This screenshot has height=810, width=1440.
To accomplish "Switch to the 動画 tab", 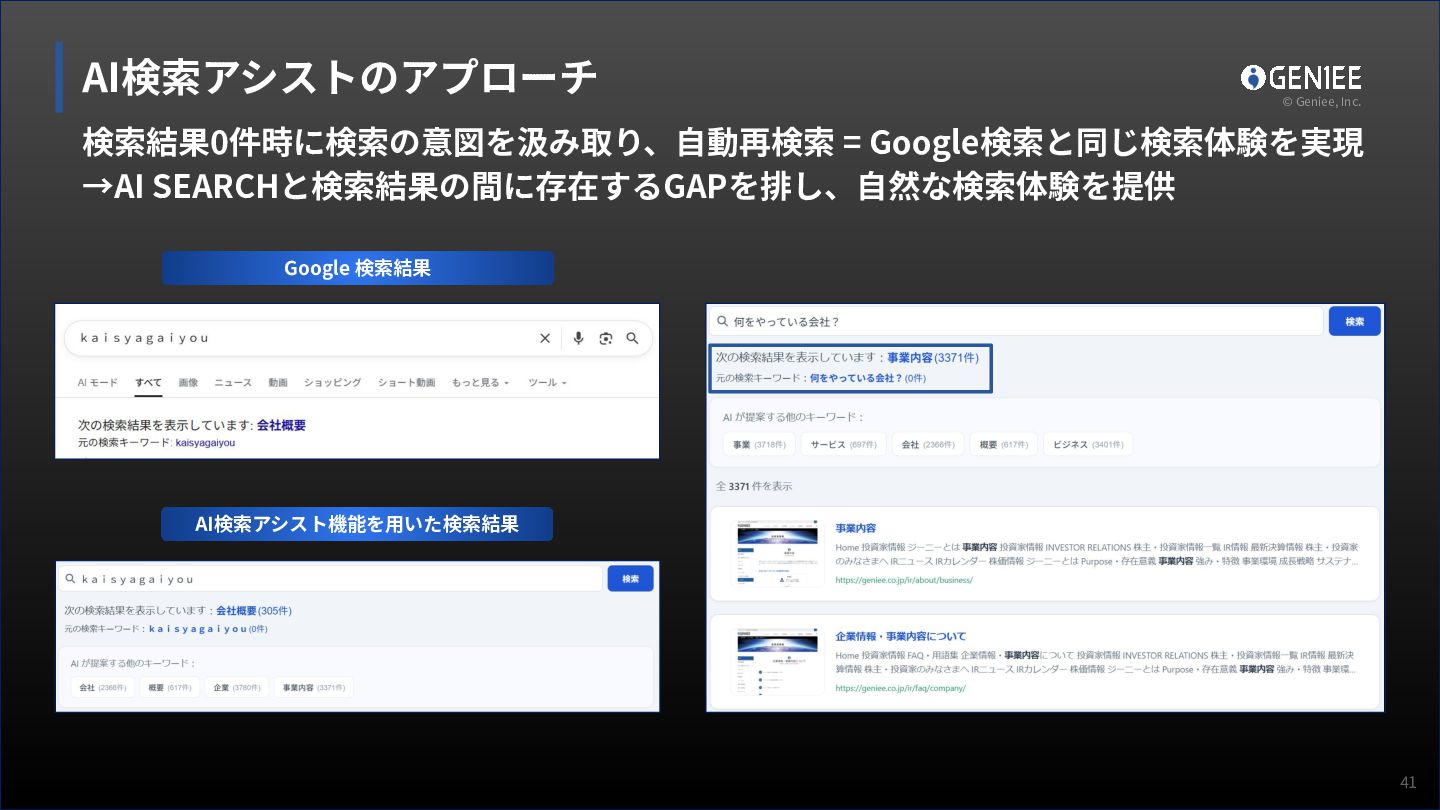I will click(x=278, y=383).
